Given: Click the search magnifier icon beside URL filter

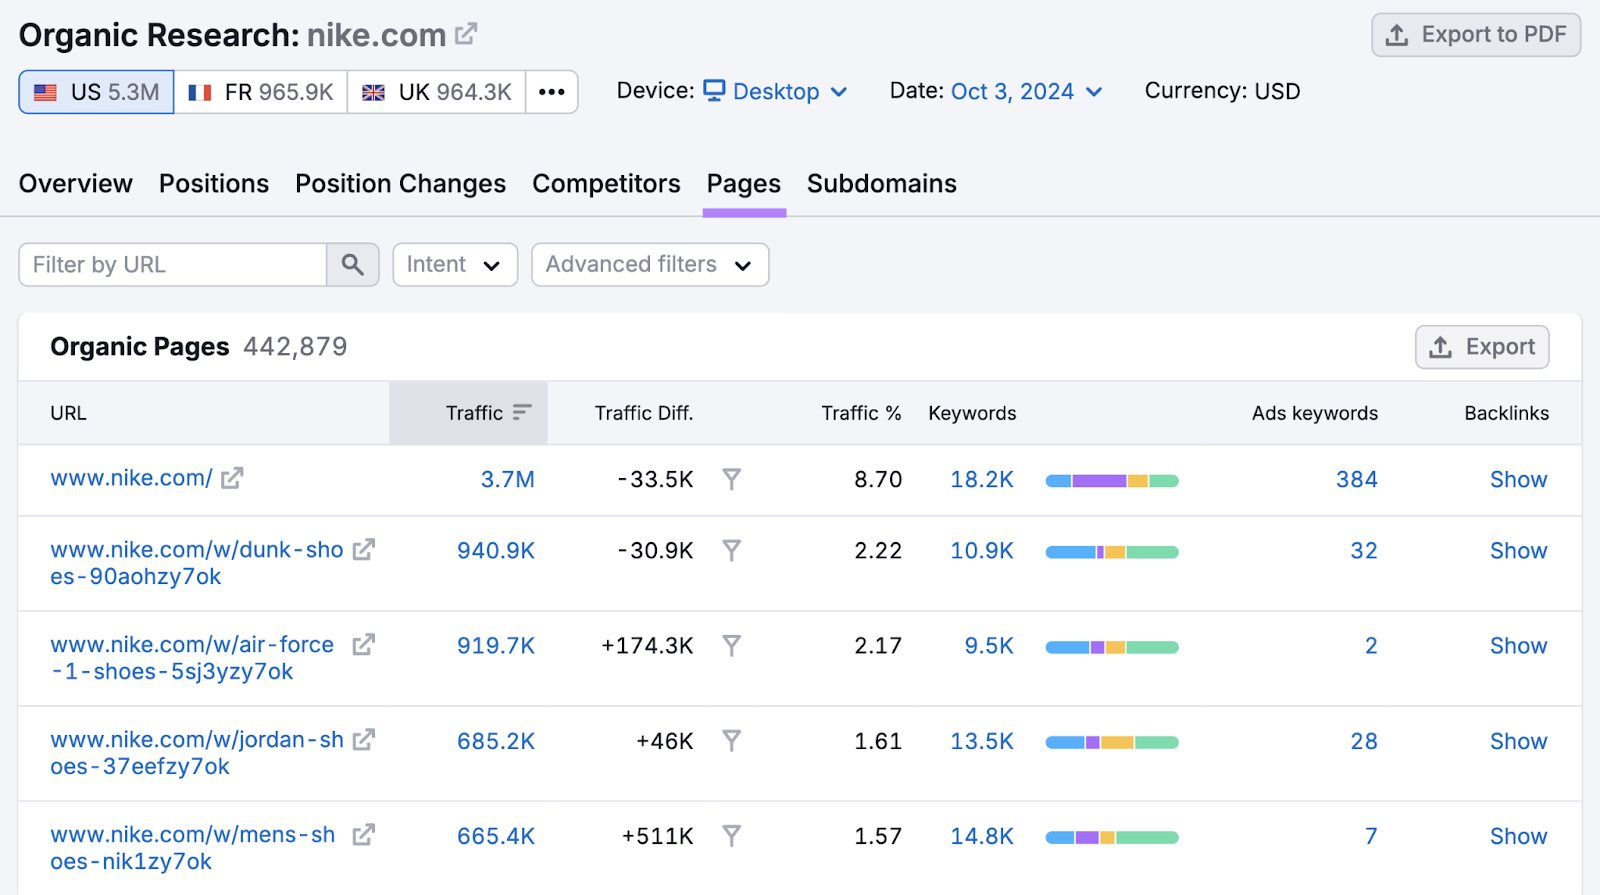Looking at the screenshot, I should coord(352,265).
